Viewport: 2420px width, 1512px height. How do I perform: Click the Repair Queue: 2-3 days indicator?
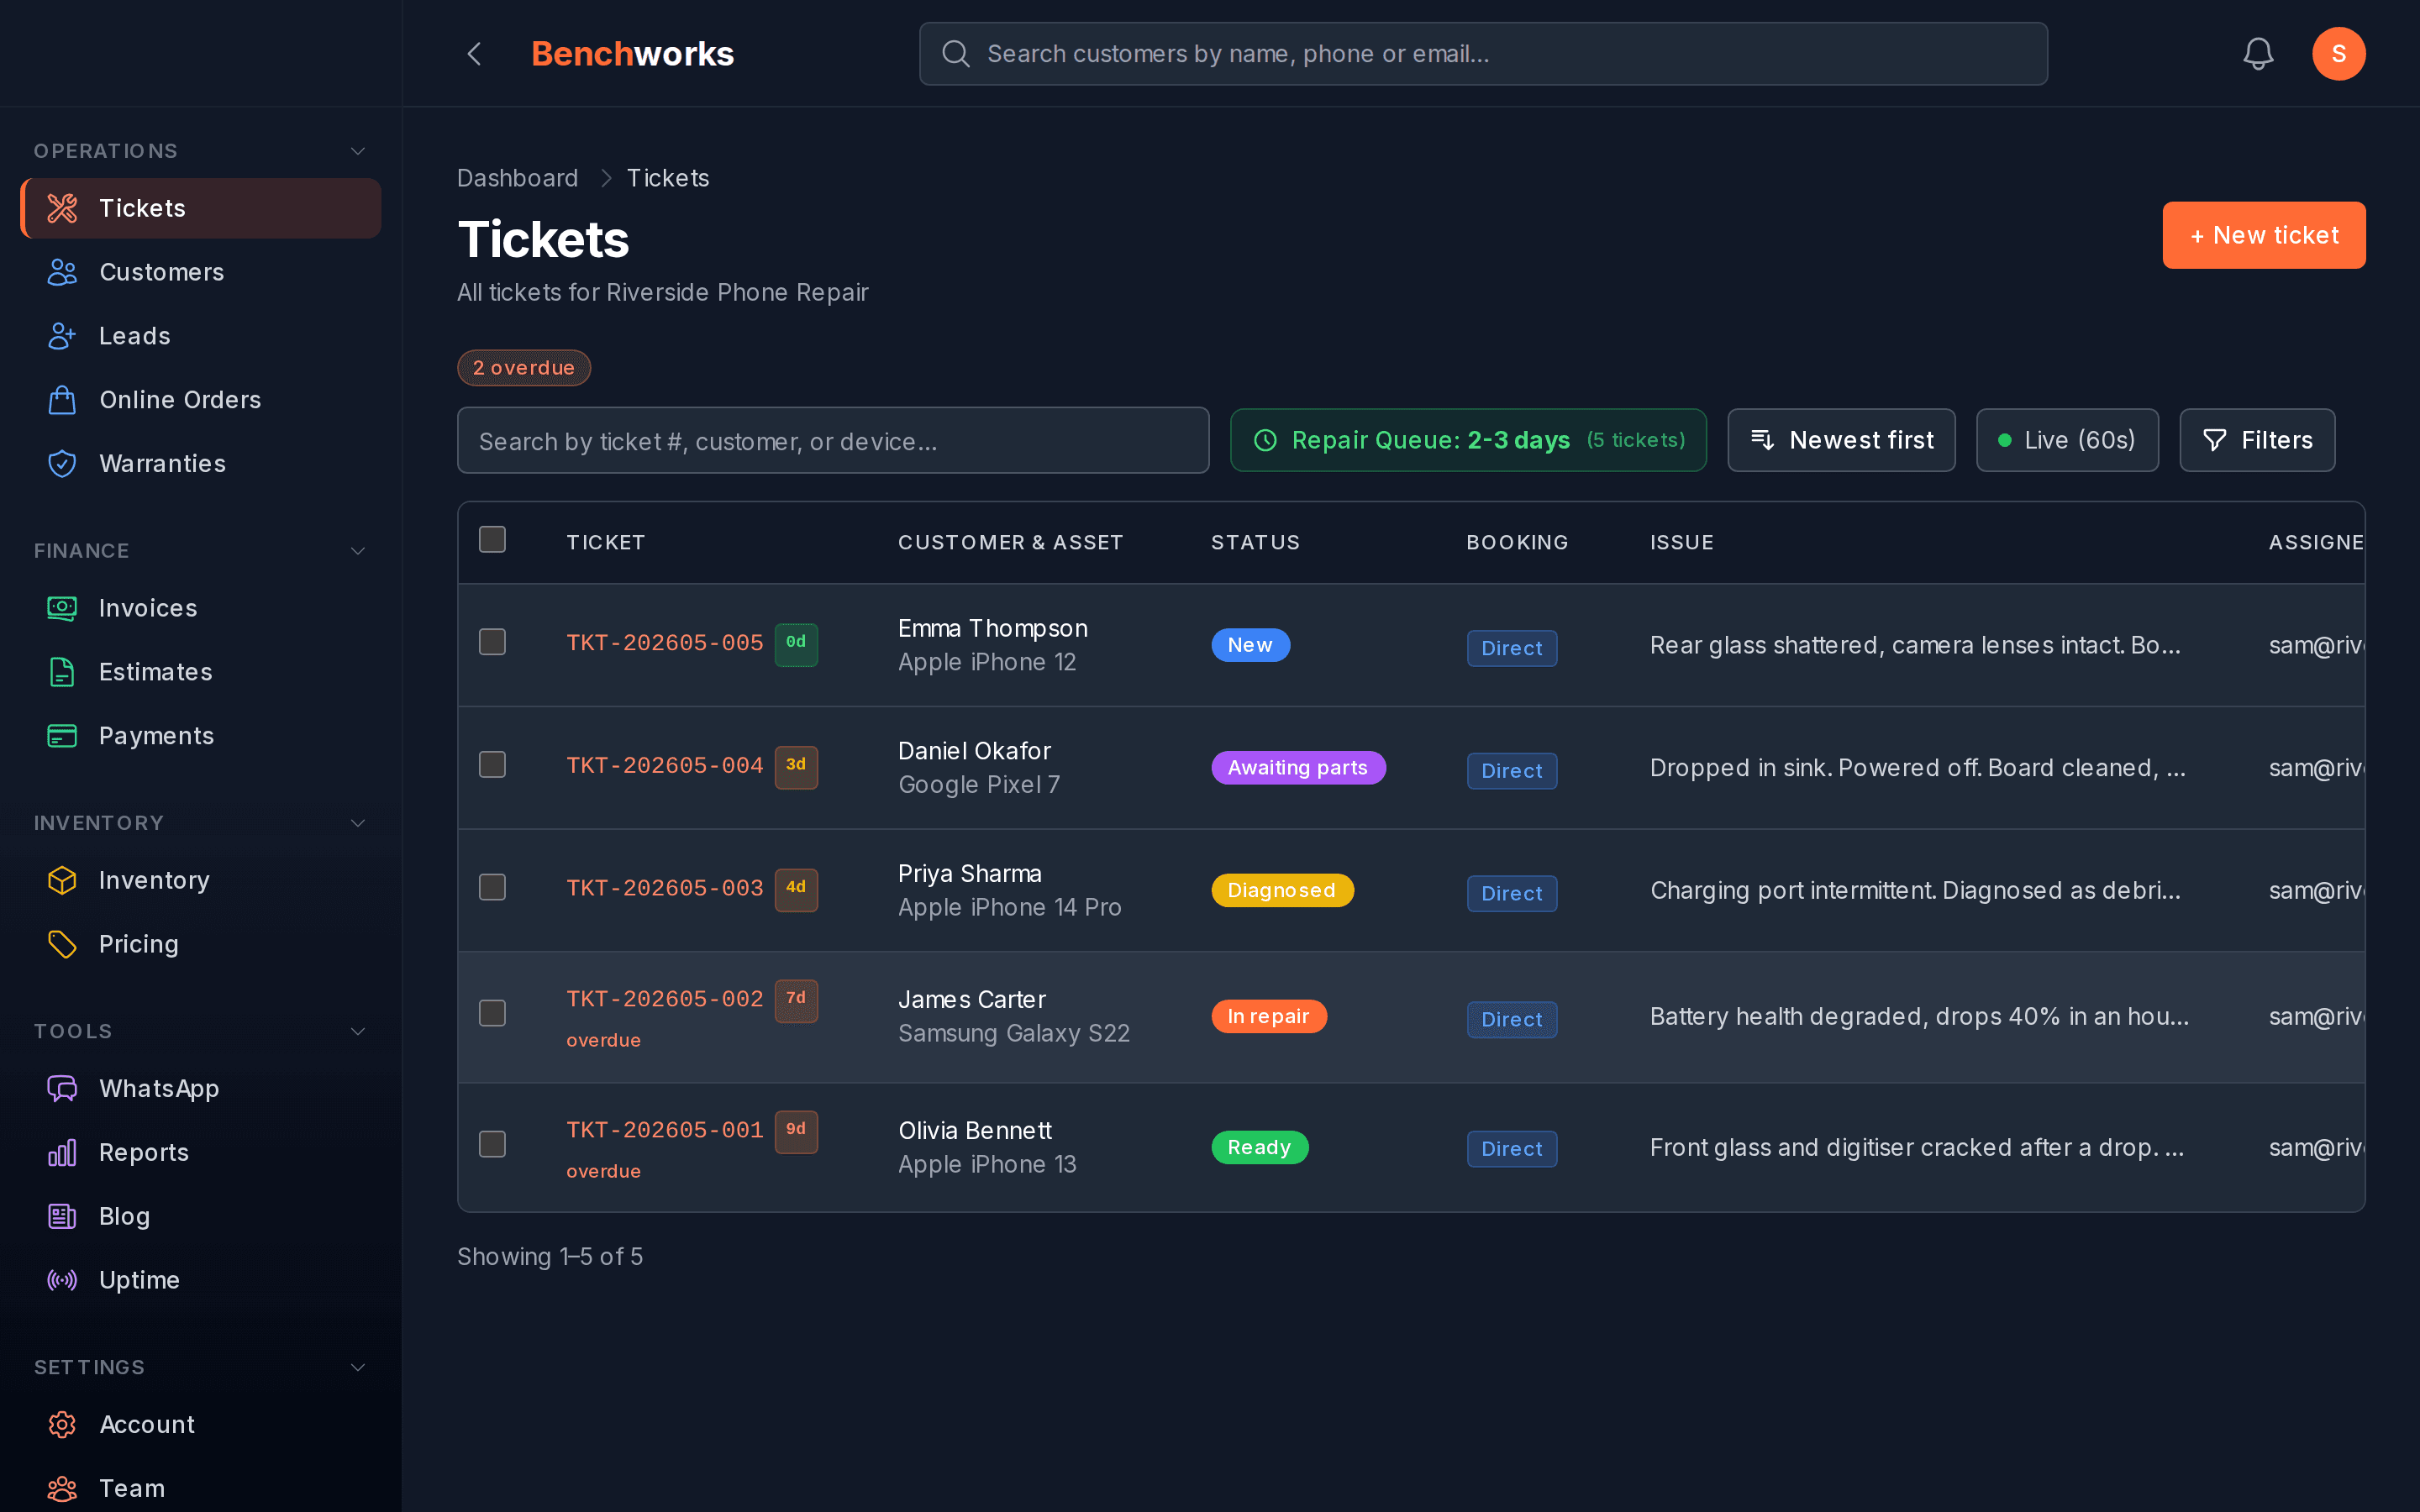[1468, 440]
